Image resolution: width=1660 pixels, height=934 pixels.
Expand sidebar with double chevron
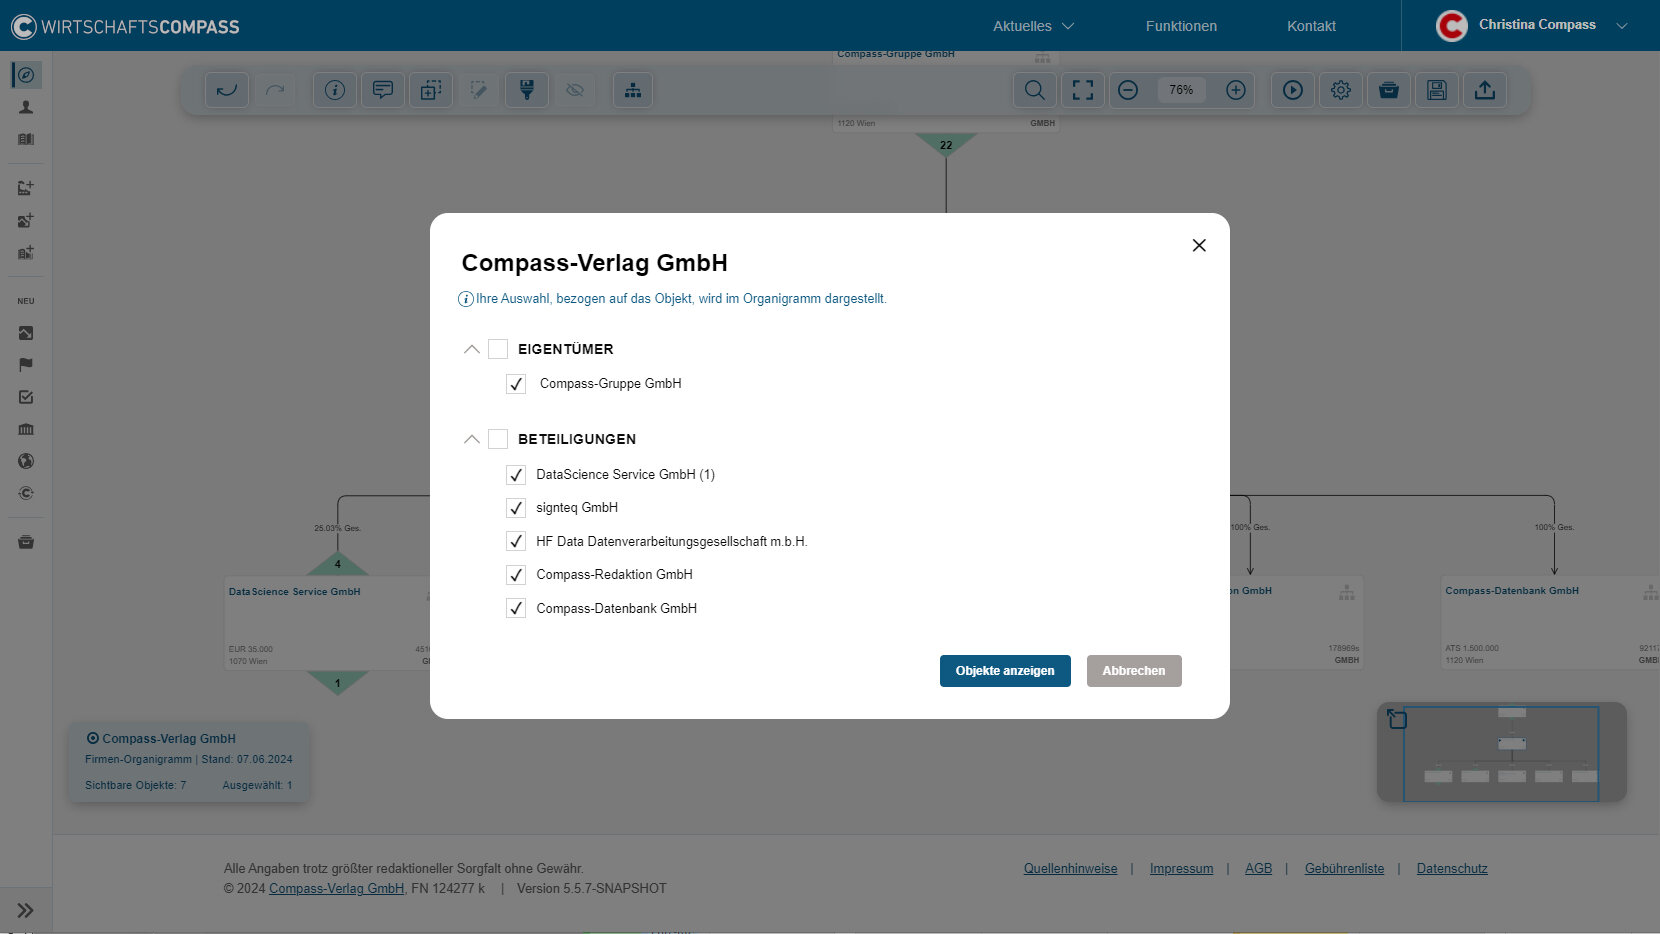point(25,910)
